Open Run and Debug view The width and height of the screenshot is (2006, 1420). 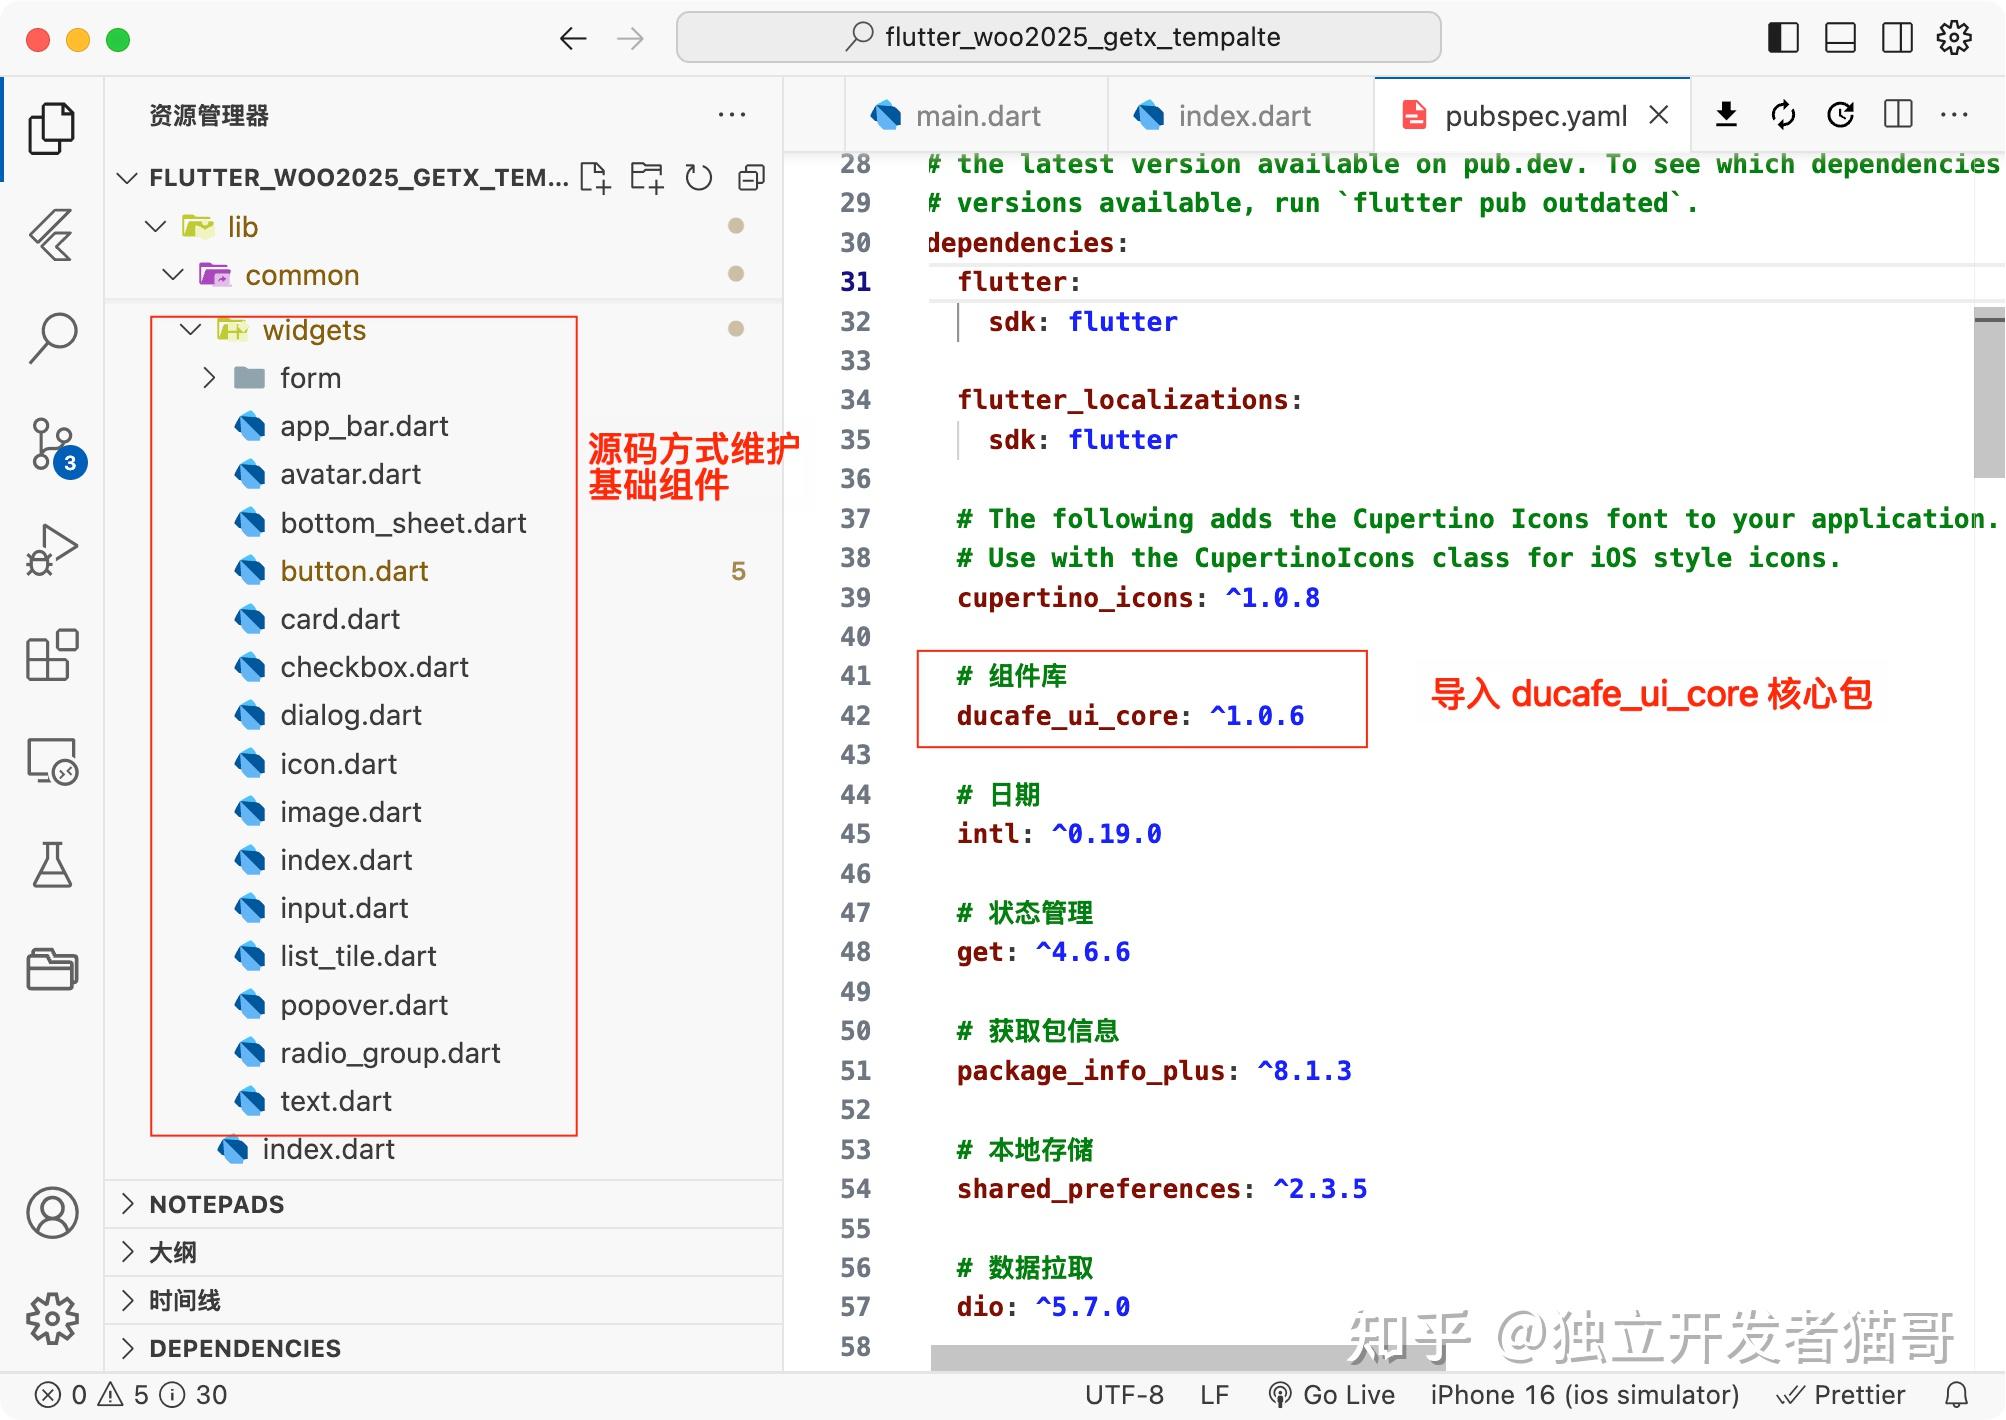click(x=52, y=550)
